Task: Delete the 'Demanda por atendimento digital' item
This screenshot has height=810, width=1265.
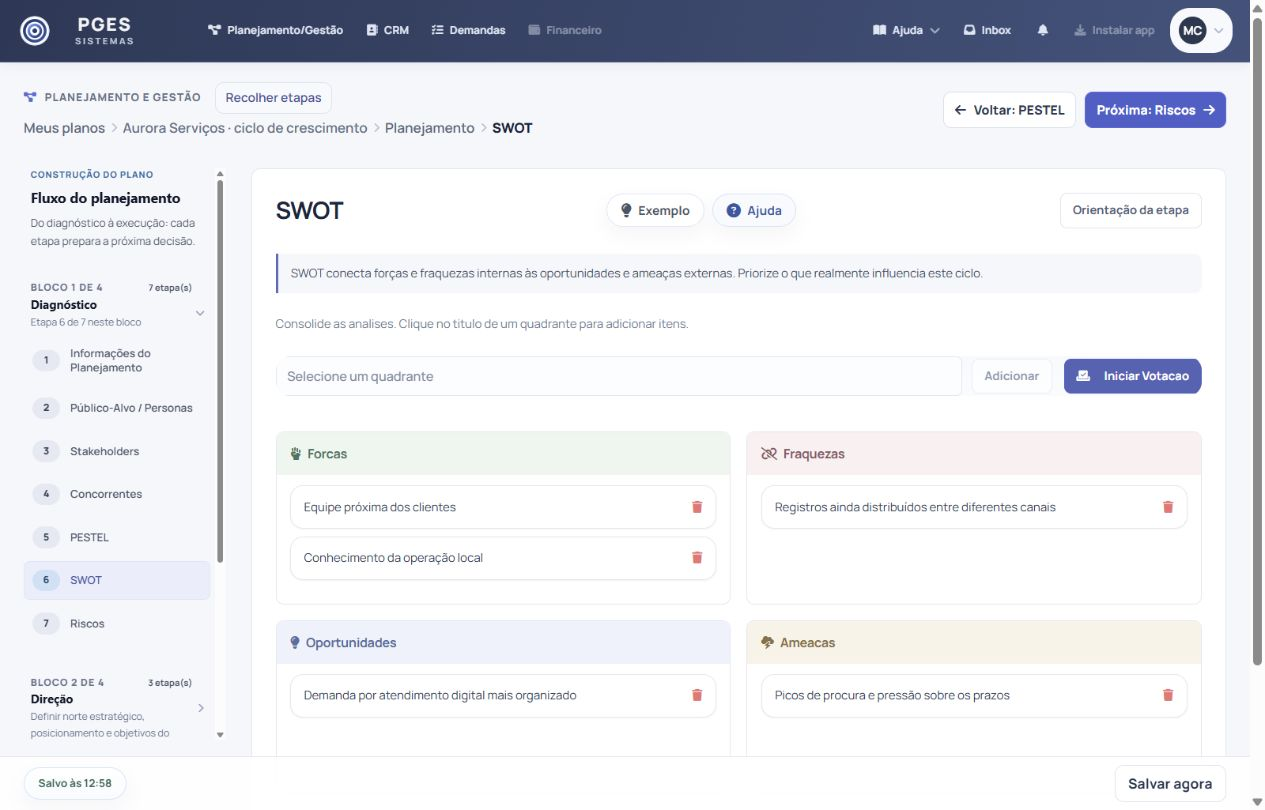Action: (x=697, y=695)
